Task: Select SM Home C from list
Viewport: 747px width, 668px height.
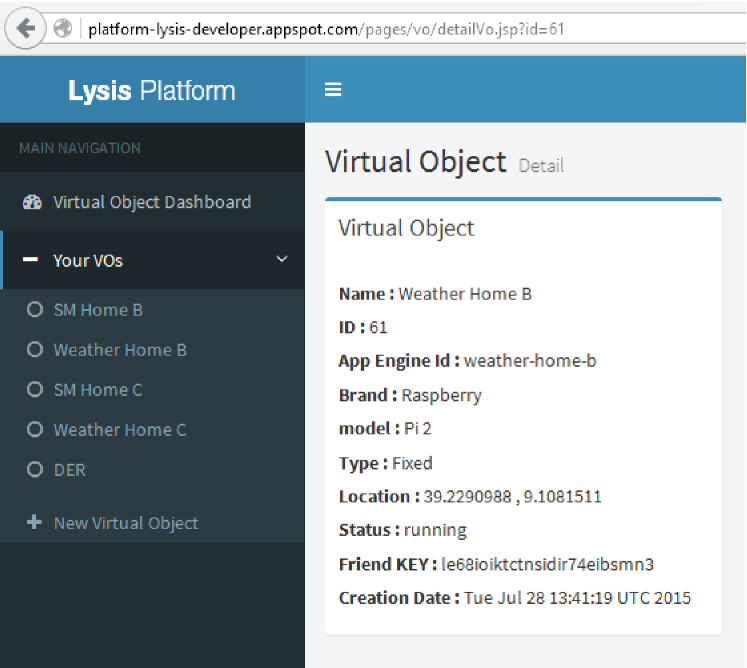Action: coord(98,390)
